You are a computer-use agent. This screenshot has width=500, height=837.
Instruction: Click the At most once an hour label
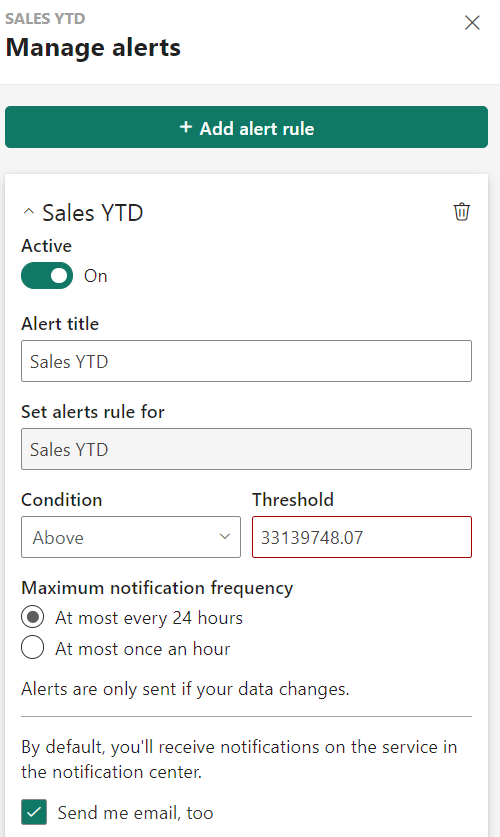(x=143, y=649)
